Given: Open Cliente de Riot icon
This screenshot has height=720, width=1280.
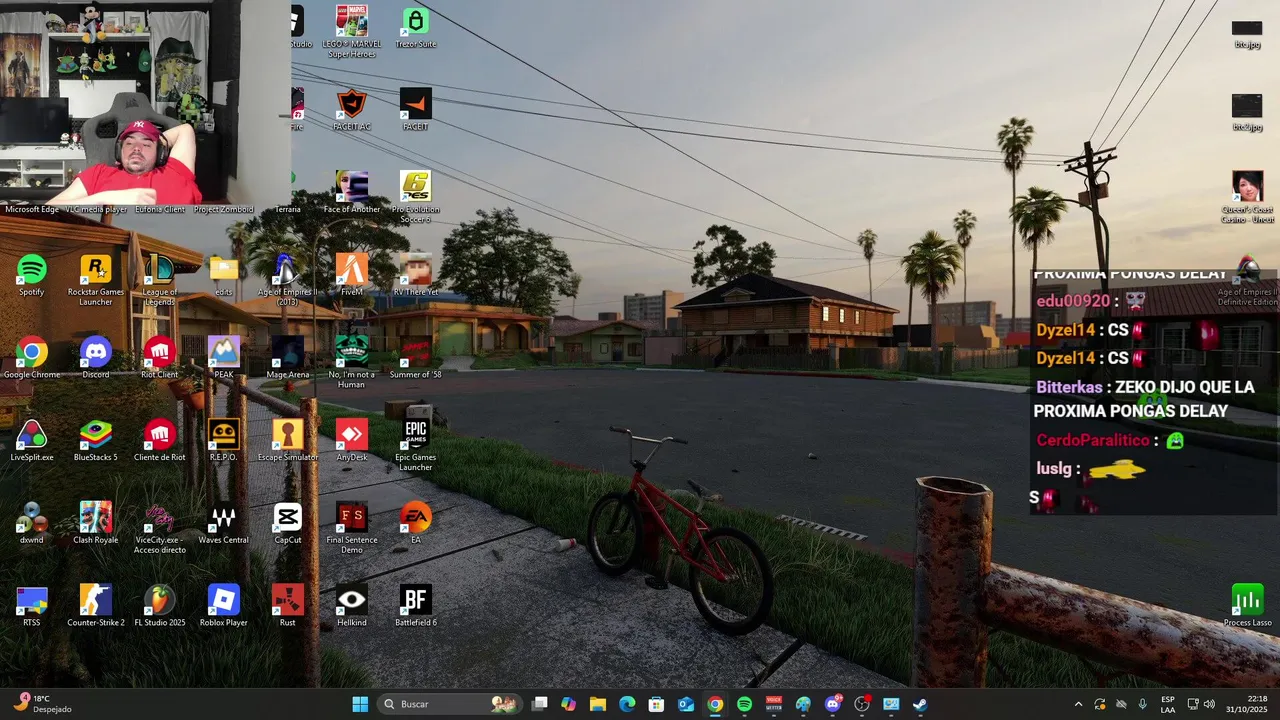Looking at the screenshot, I should click(x=160, y=441).
